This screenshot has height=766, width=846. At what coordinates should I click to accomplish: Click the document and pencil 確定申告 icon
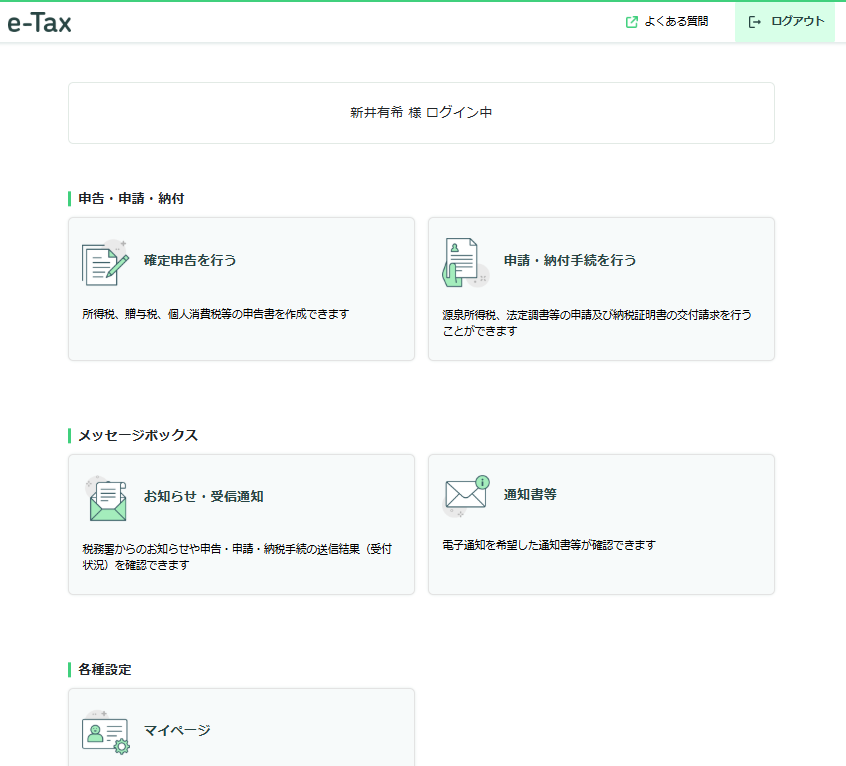pyautogui.click(x=105, y=262)
